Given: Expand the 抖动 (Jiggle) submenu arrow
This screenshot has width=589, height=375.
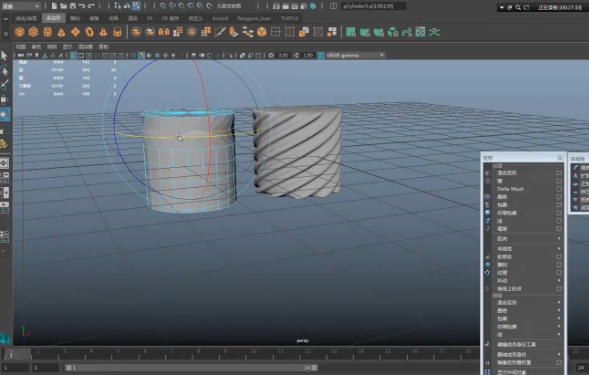Looking at the screenshot, I should pos(559,280).
